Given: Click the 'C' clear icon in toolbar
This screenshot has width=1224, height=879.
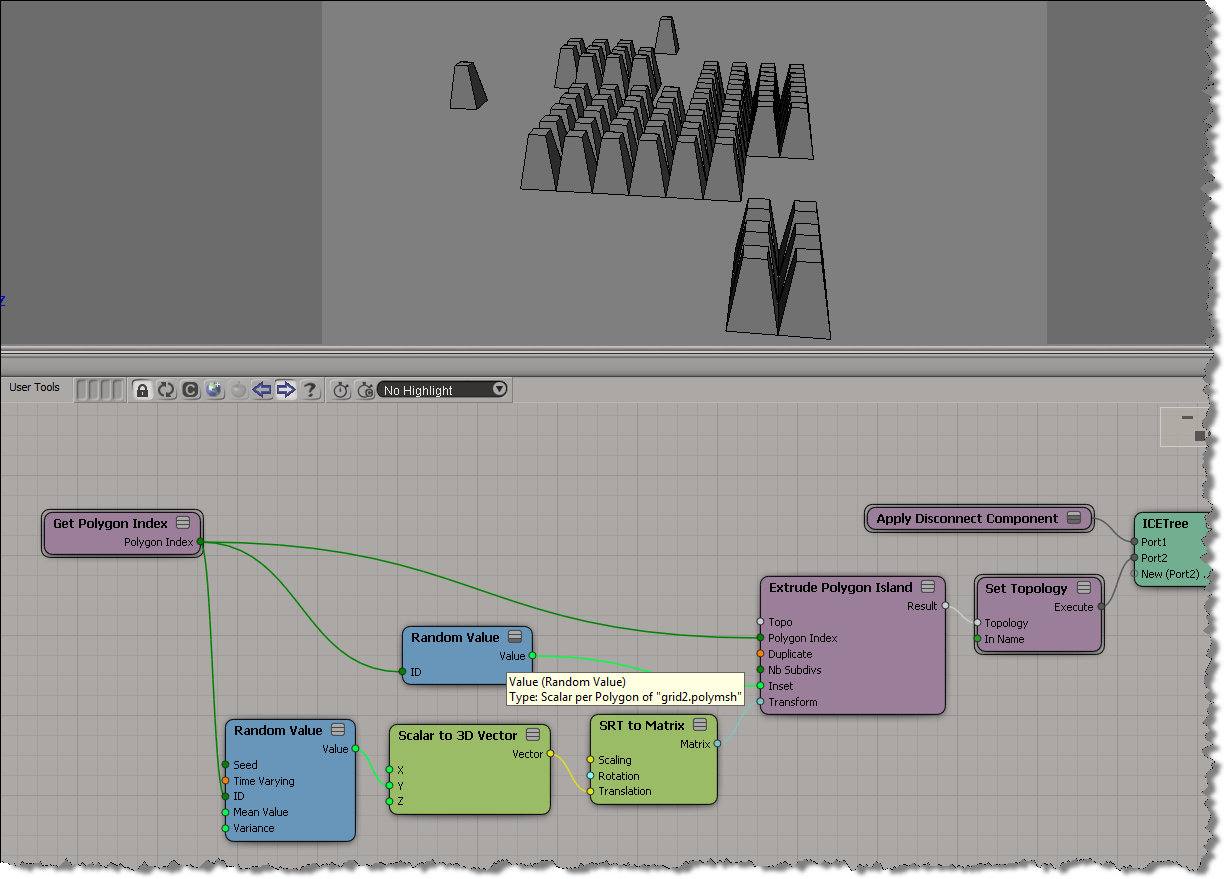Looking at the screenshot, I should tap(191, 390).
